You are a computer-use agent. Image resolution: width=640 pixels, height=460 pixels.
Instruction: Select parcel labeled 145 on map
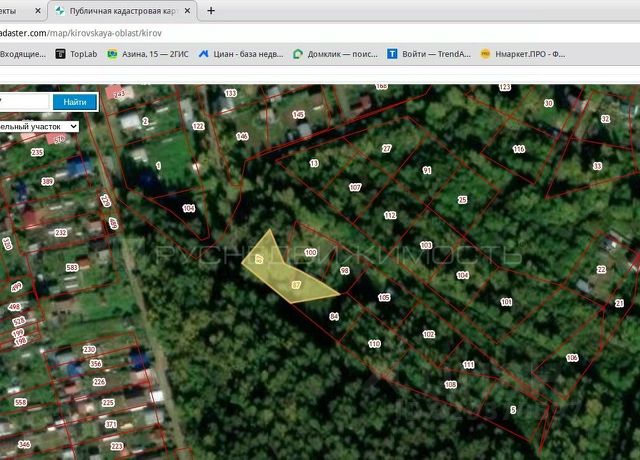click(x=298, y=115)
